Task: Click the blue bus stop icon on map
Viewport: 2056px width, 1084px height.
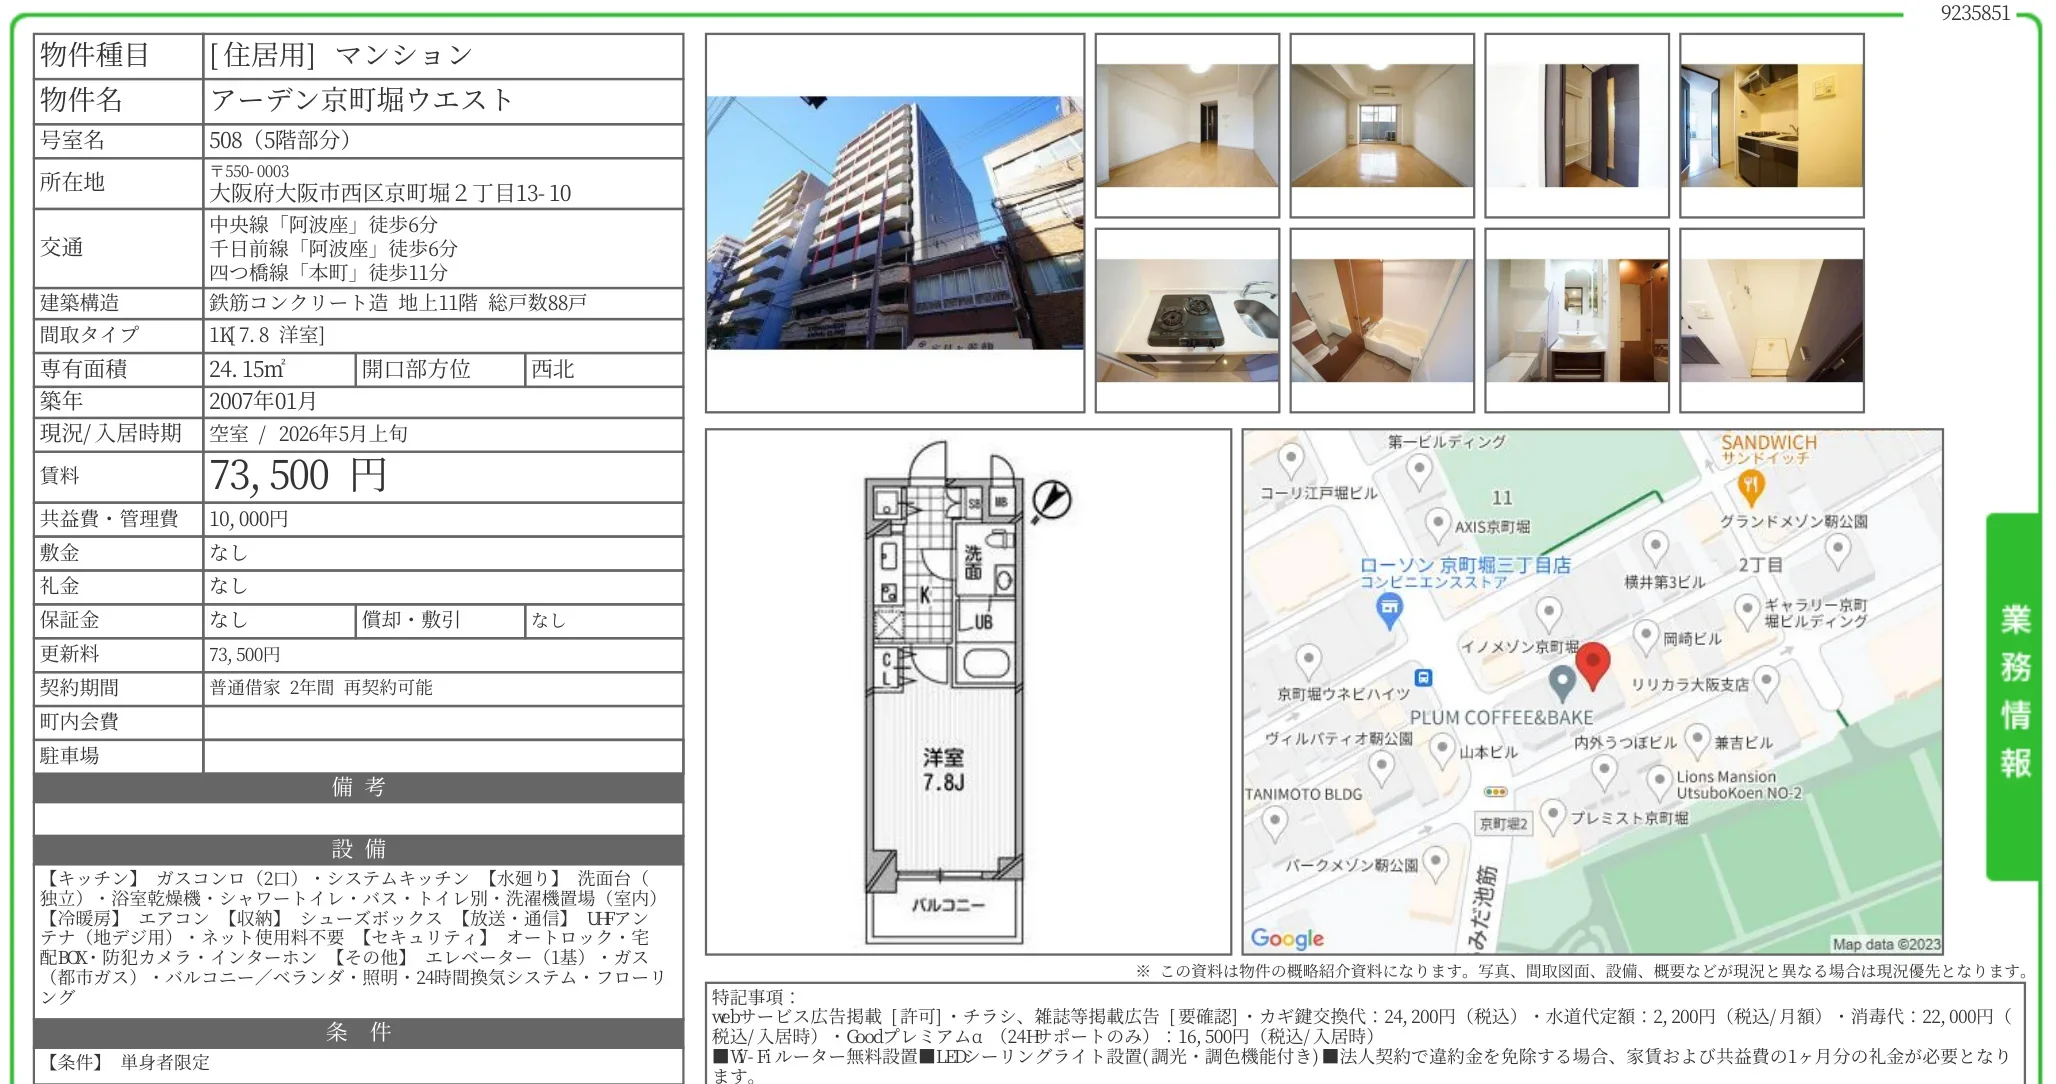Action: point(1424,678)
